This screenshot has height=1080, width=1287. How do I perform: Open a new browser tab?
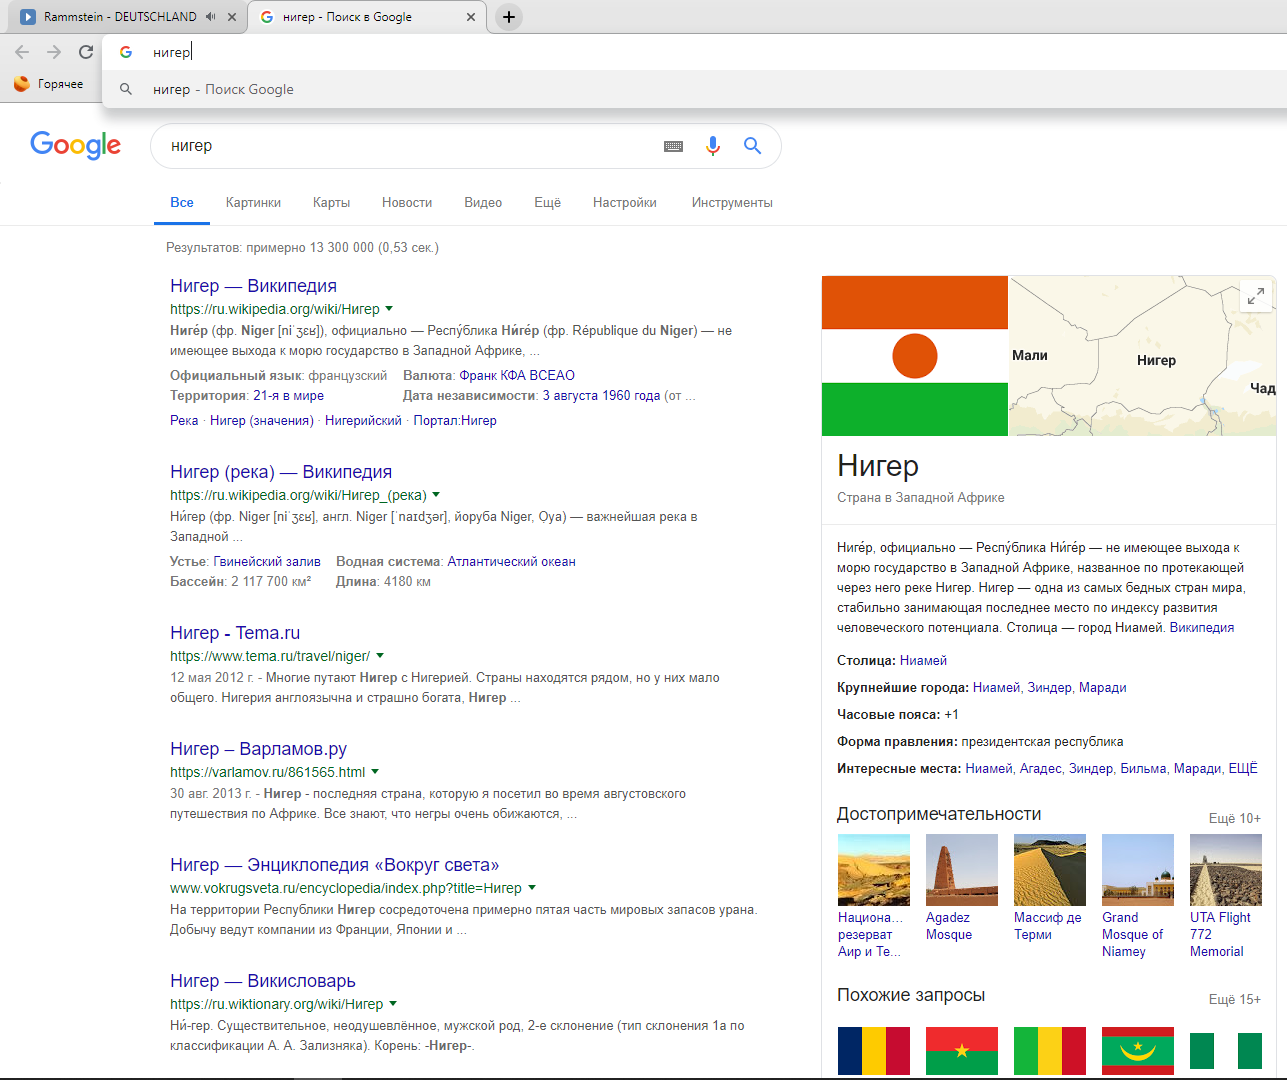509,17
